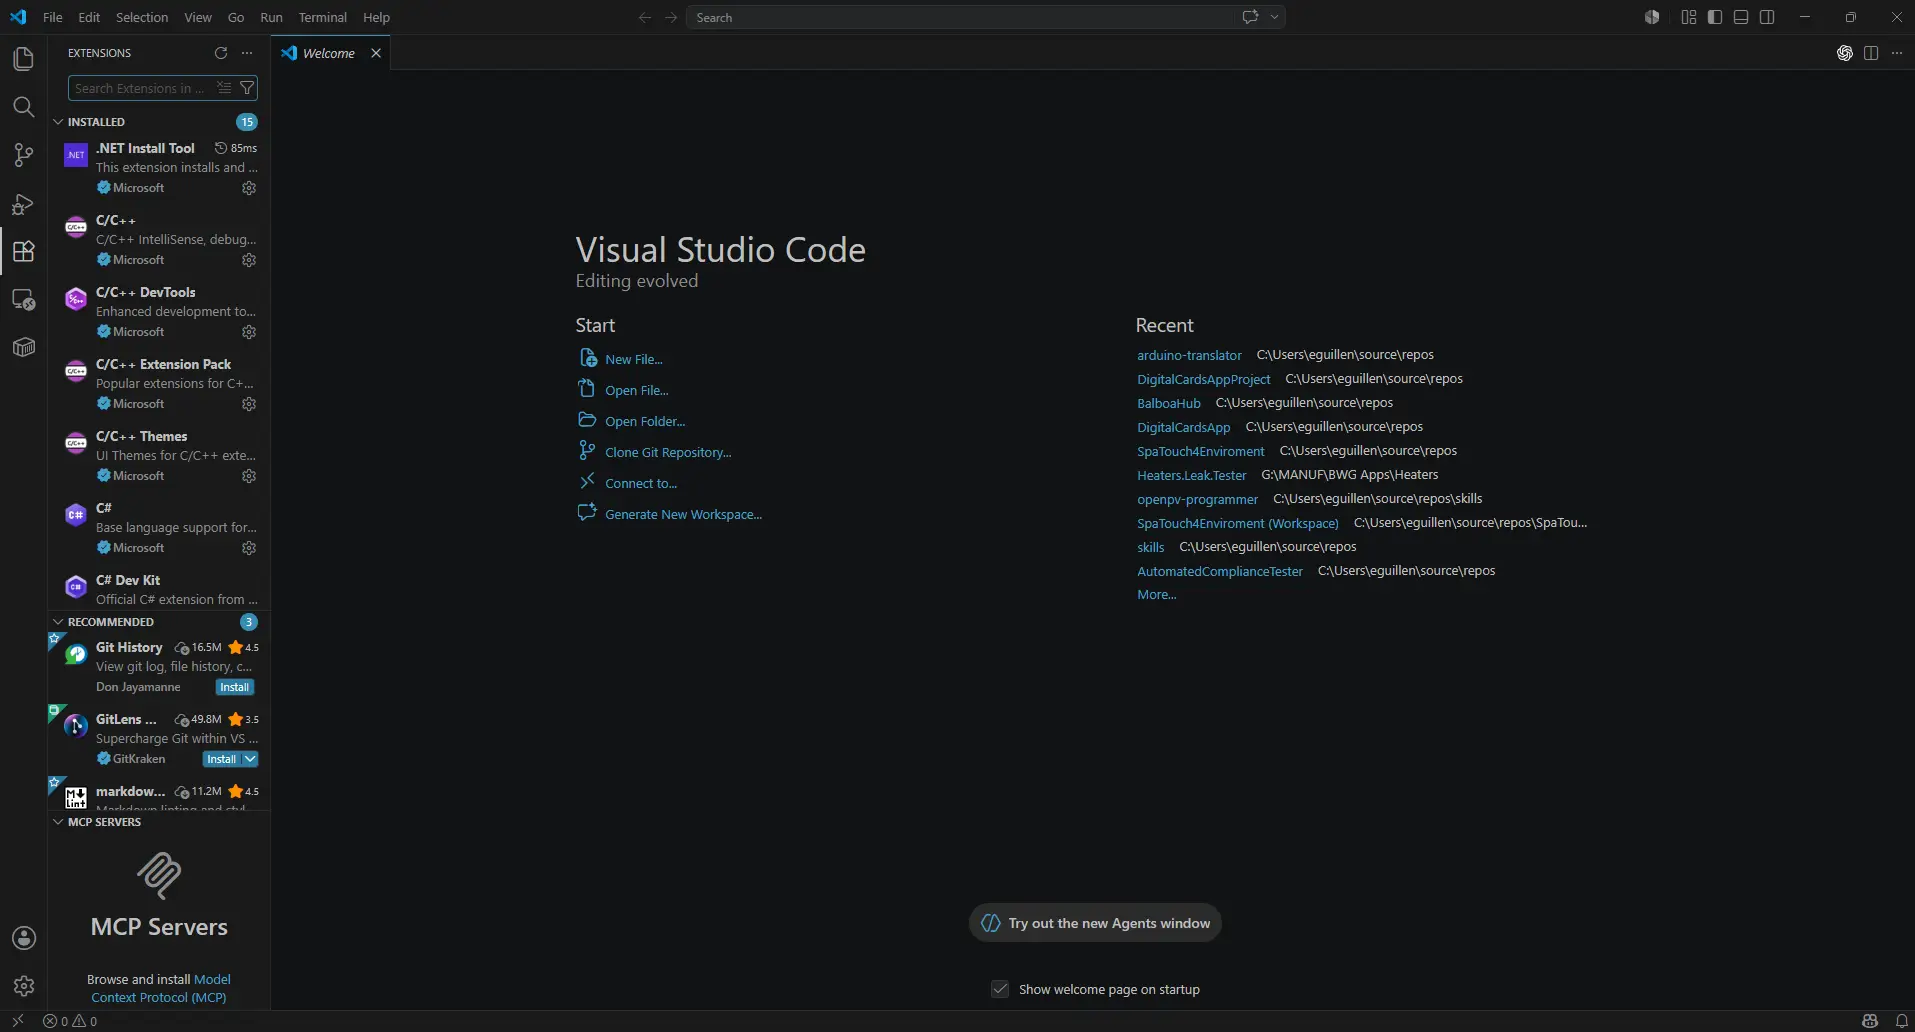Open GitLens install dropdown arrow

tap(251, 759)
